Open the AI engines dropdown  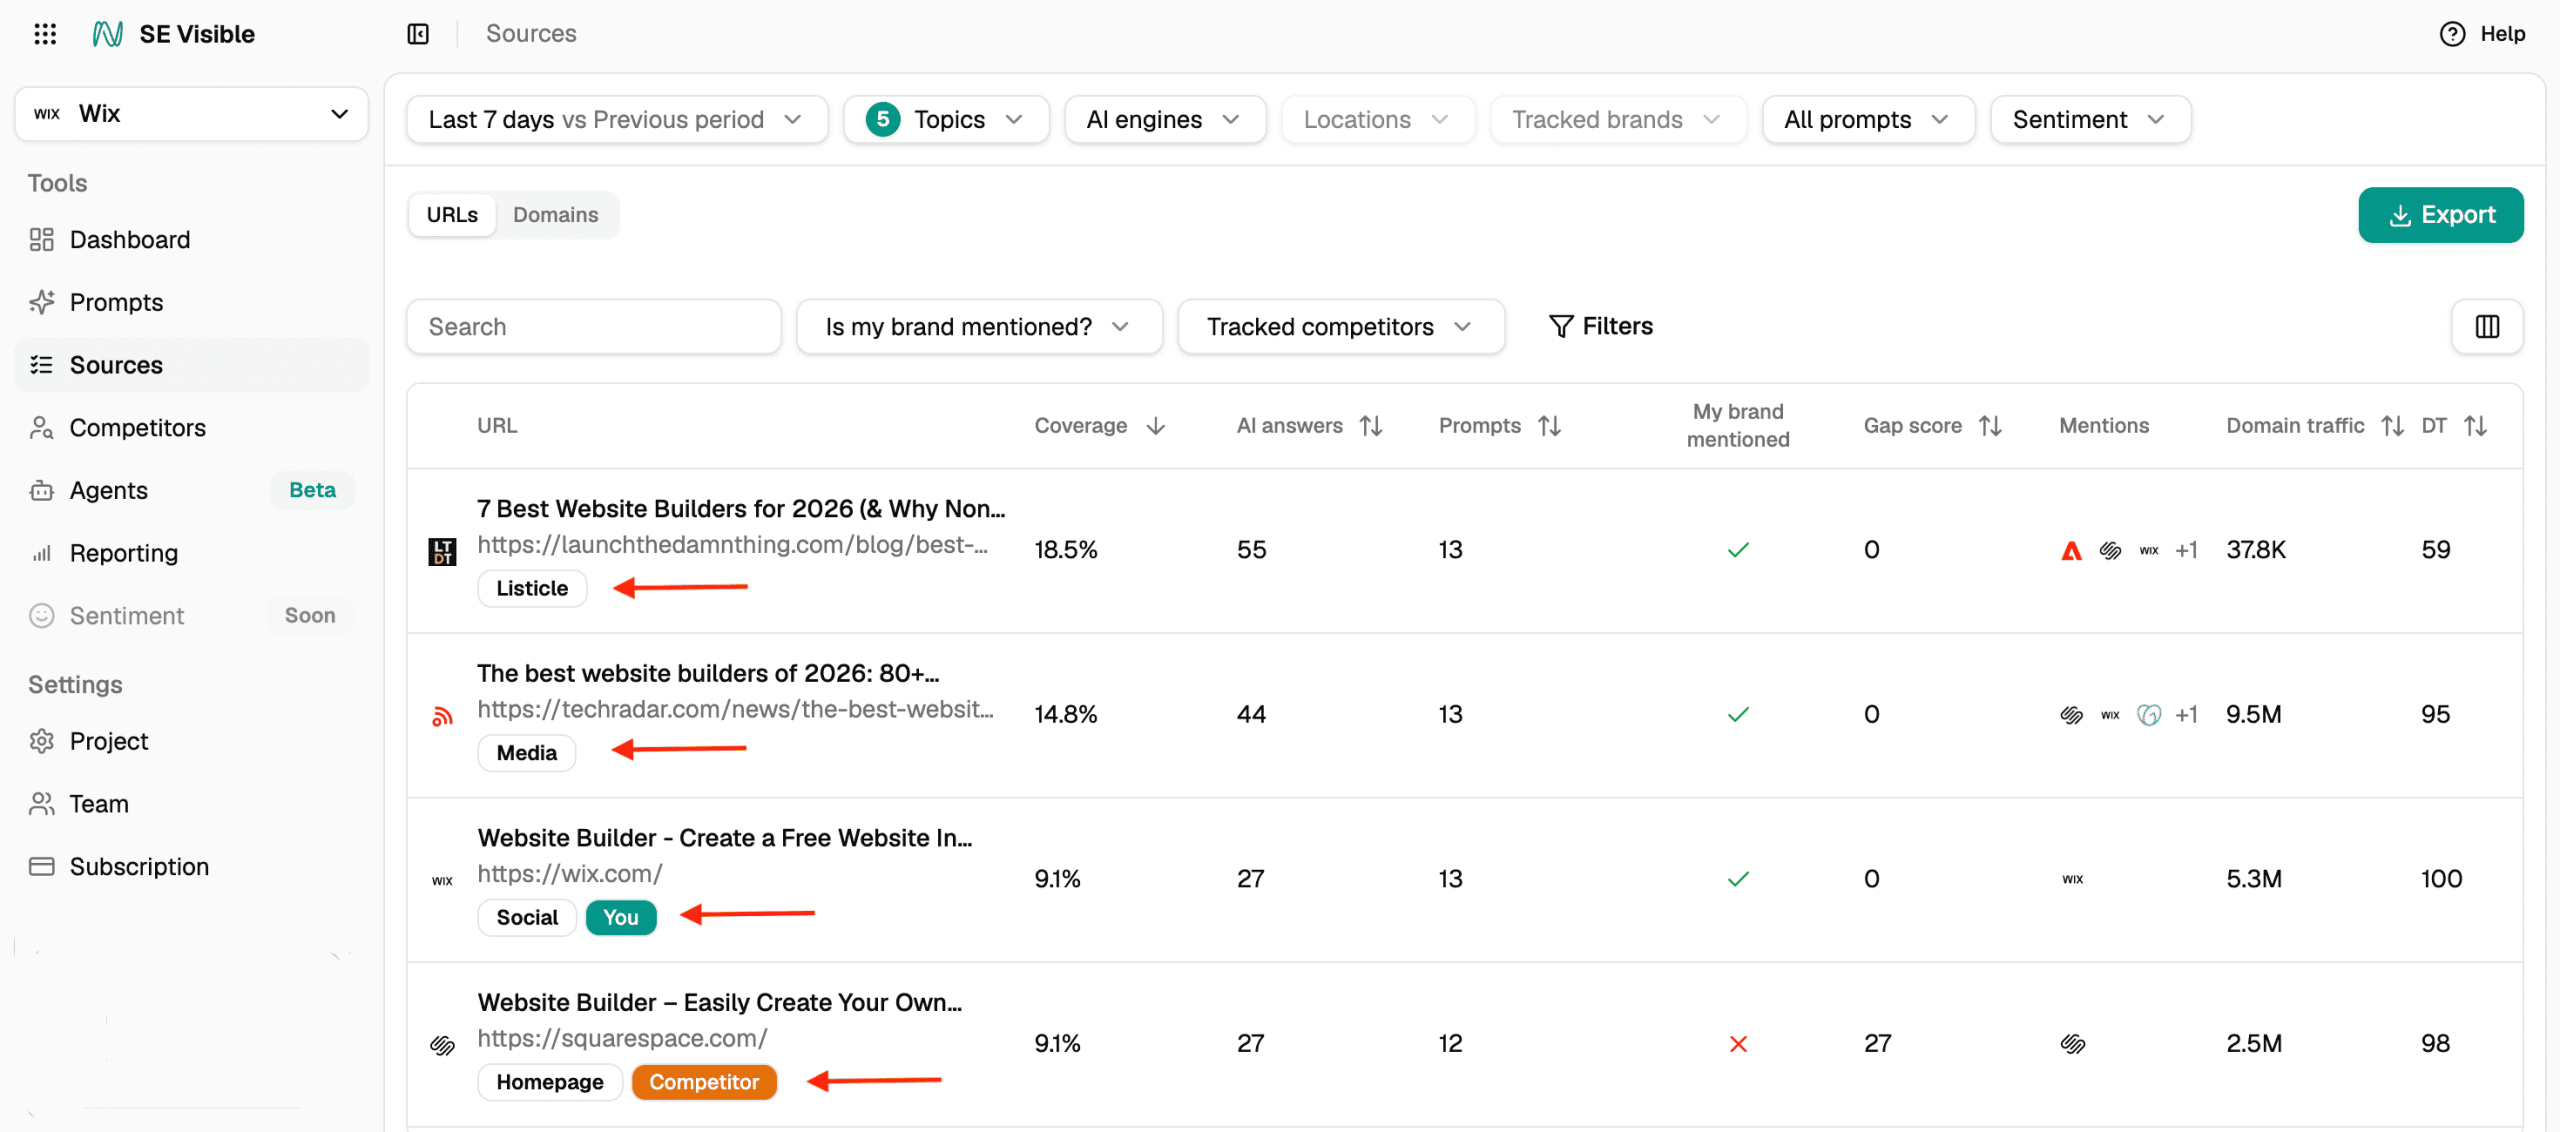[1165, 120]
